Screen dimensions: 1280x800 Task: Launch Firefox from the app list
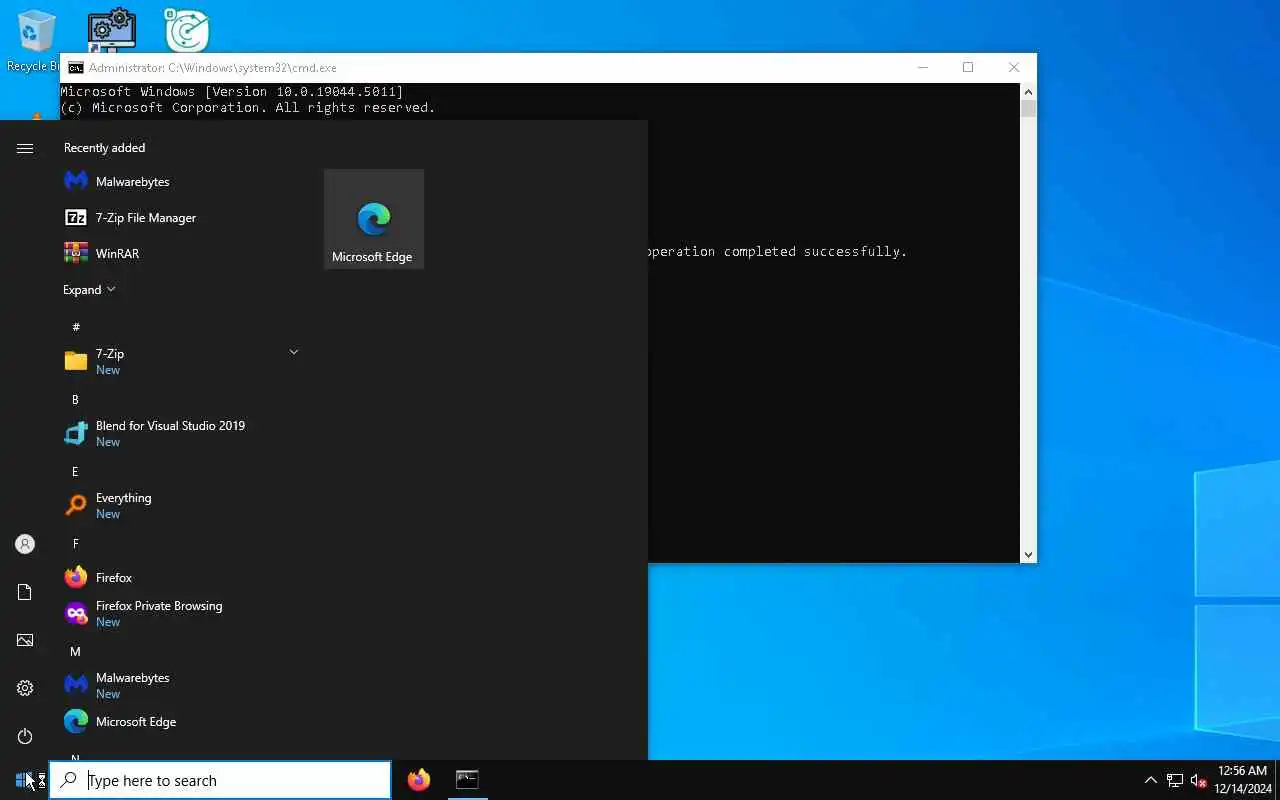click(180, 577)
